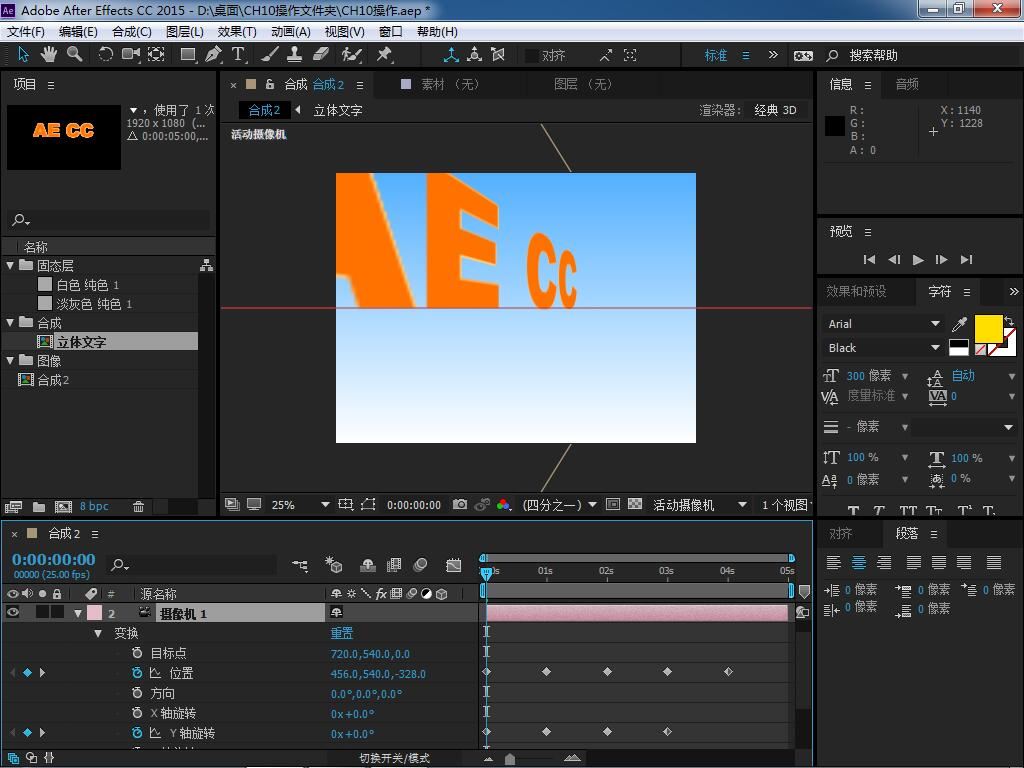Delete selected project item with trash icon

click(138, 506)
